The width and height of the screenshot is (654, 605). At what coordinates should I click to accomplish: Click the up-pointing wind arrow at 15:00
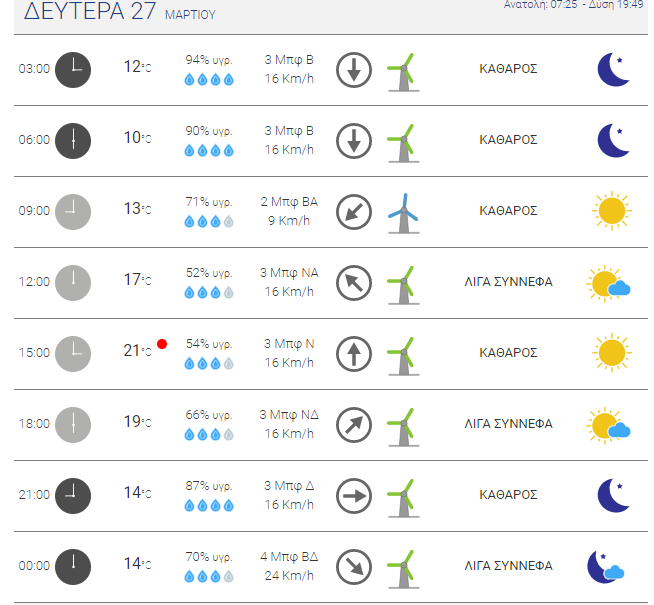[354, 354]
